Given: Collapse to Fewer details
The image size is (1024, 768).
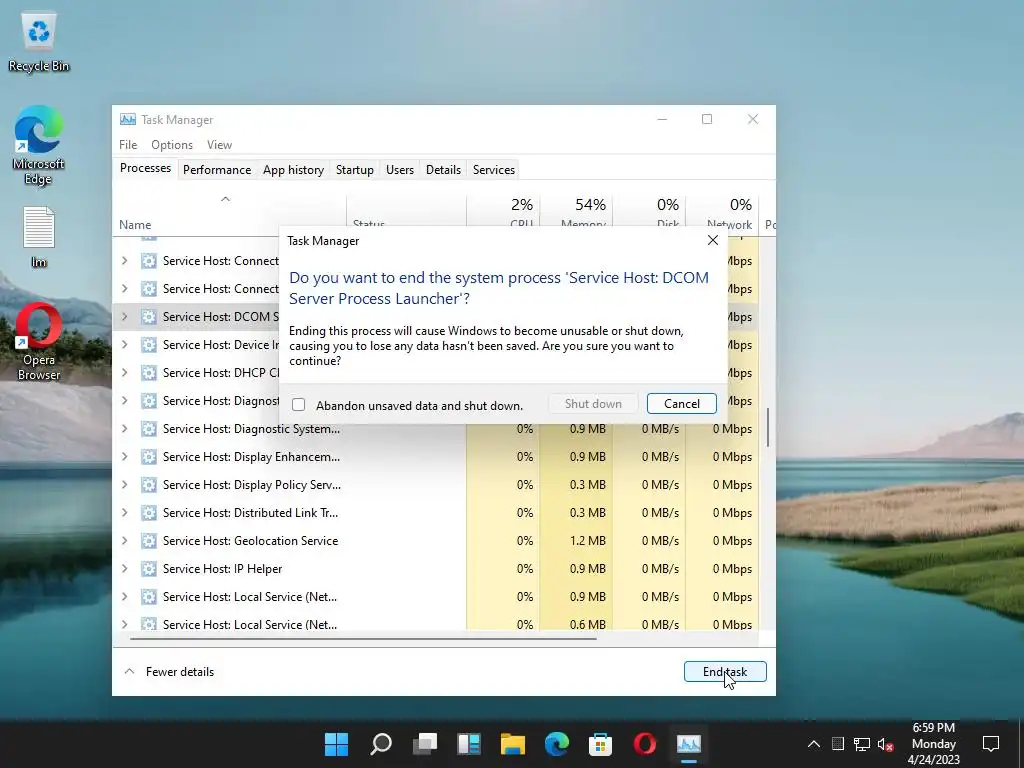Looking at the screenshot, I should pos(168,671).
